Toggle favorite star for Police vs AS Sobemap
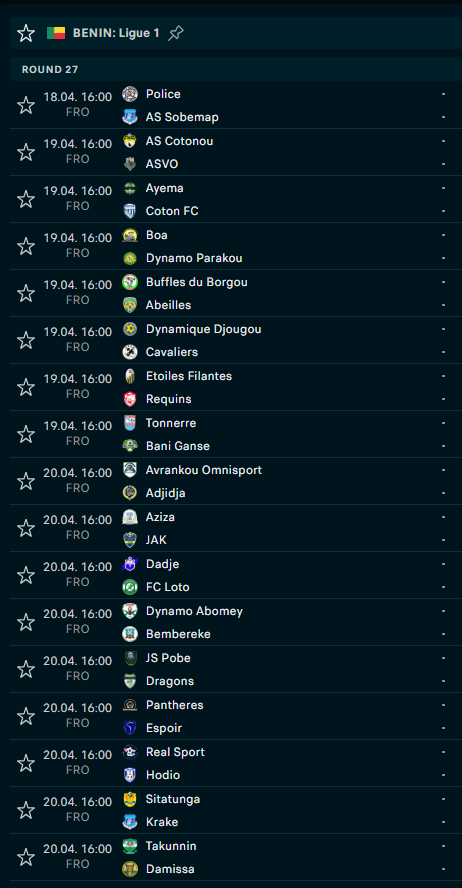The width and height of the screenshot is (462, 888). 26,105
